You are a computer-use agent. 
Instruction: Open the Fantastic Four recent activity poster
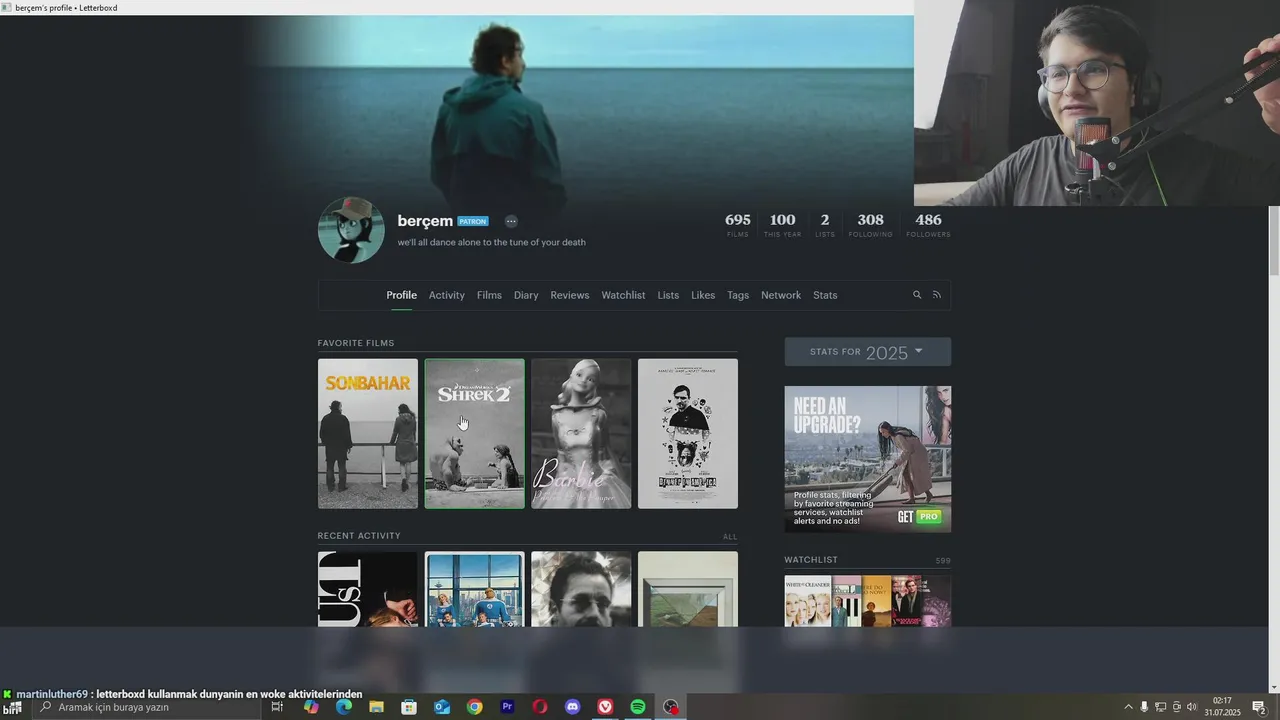[475, 589]
